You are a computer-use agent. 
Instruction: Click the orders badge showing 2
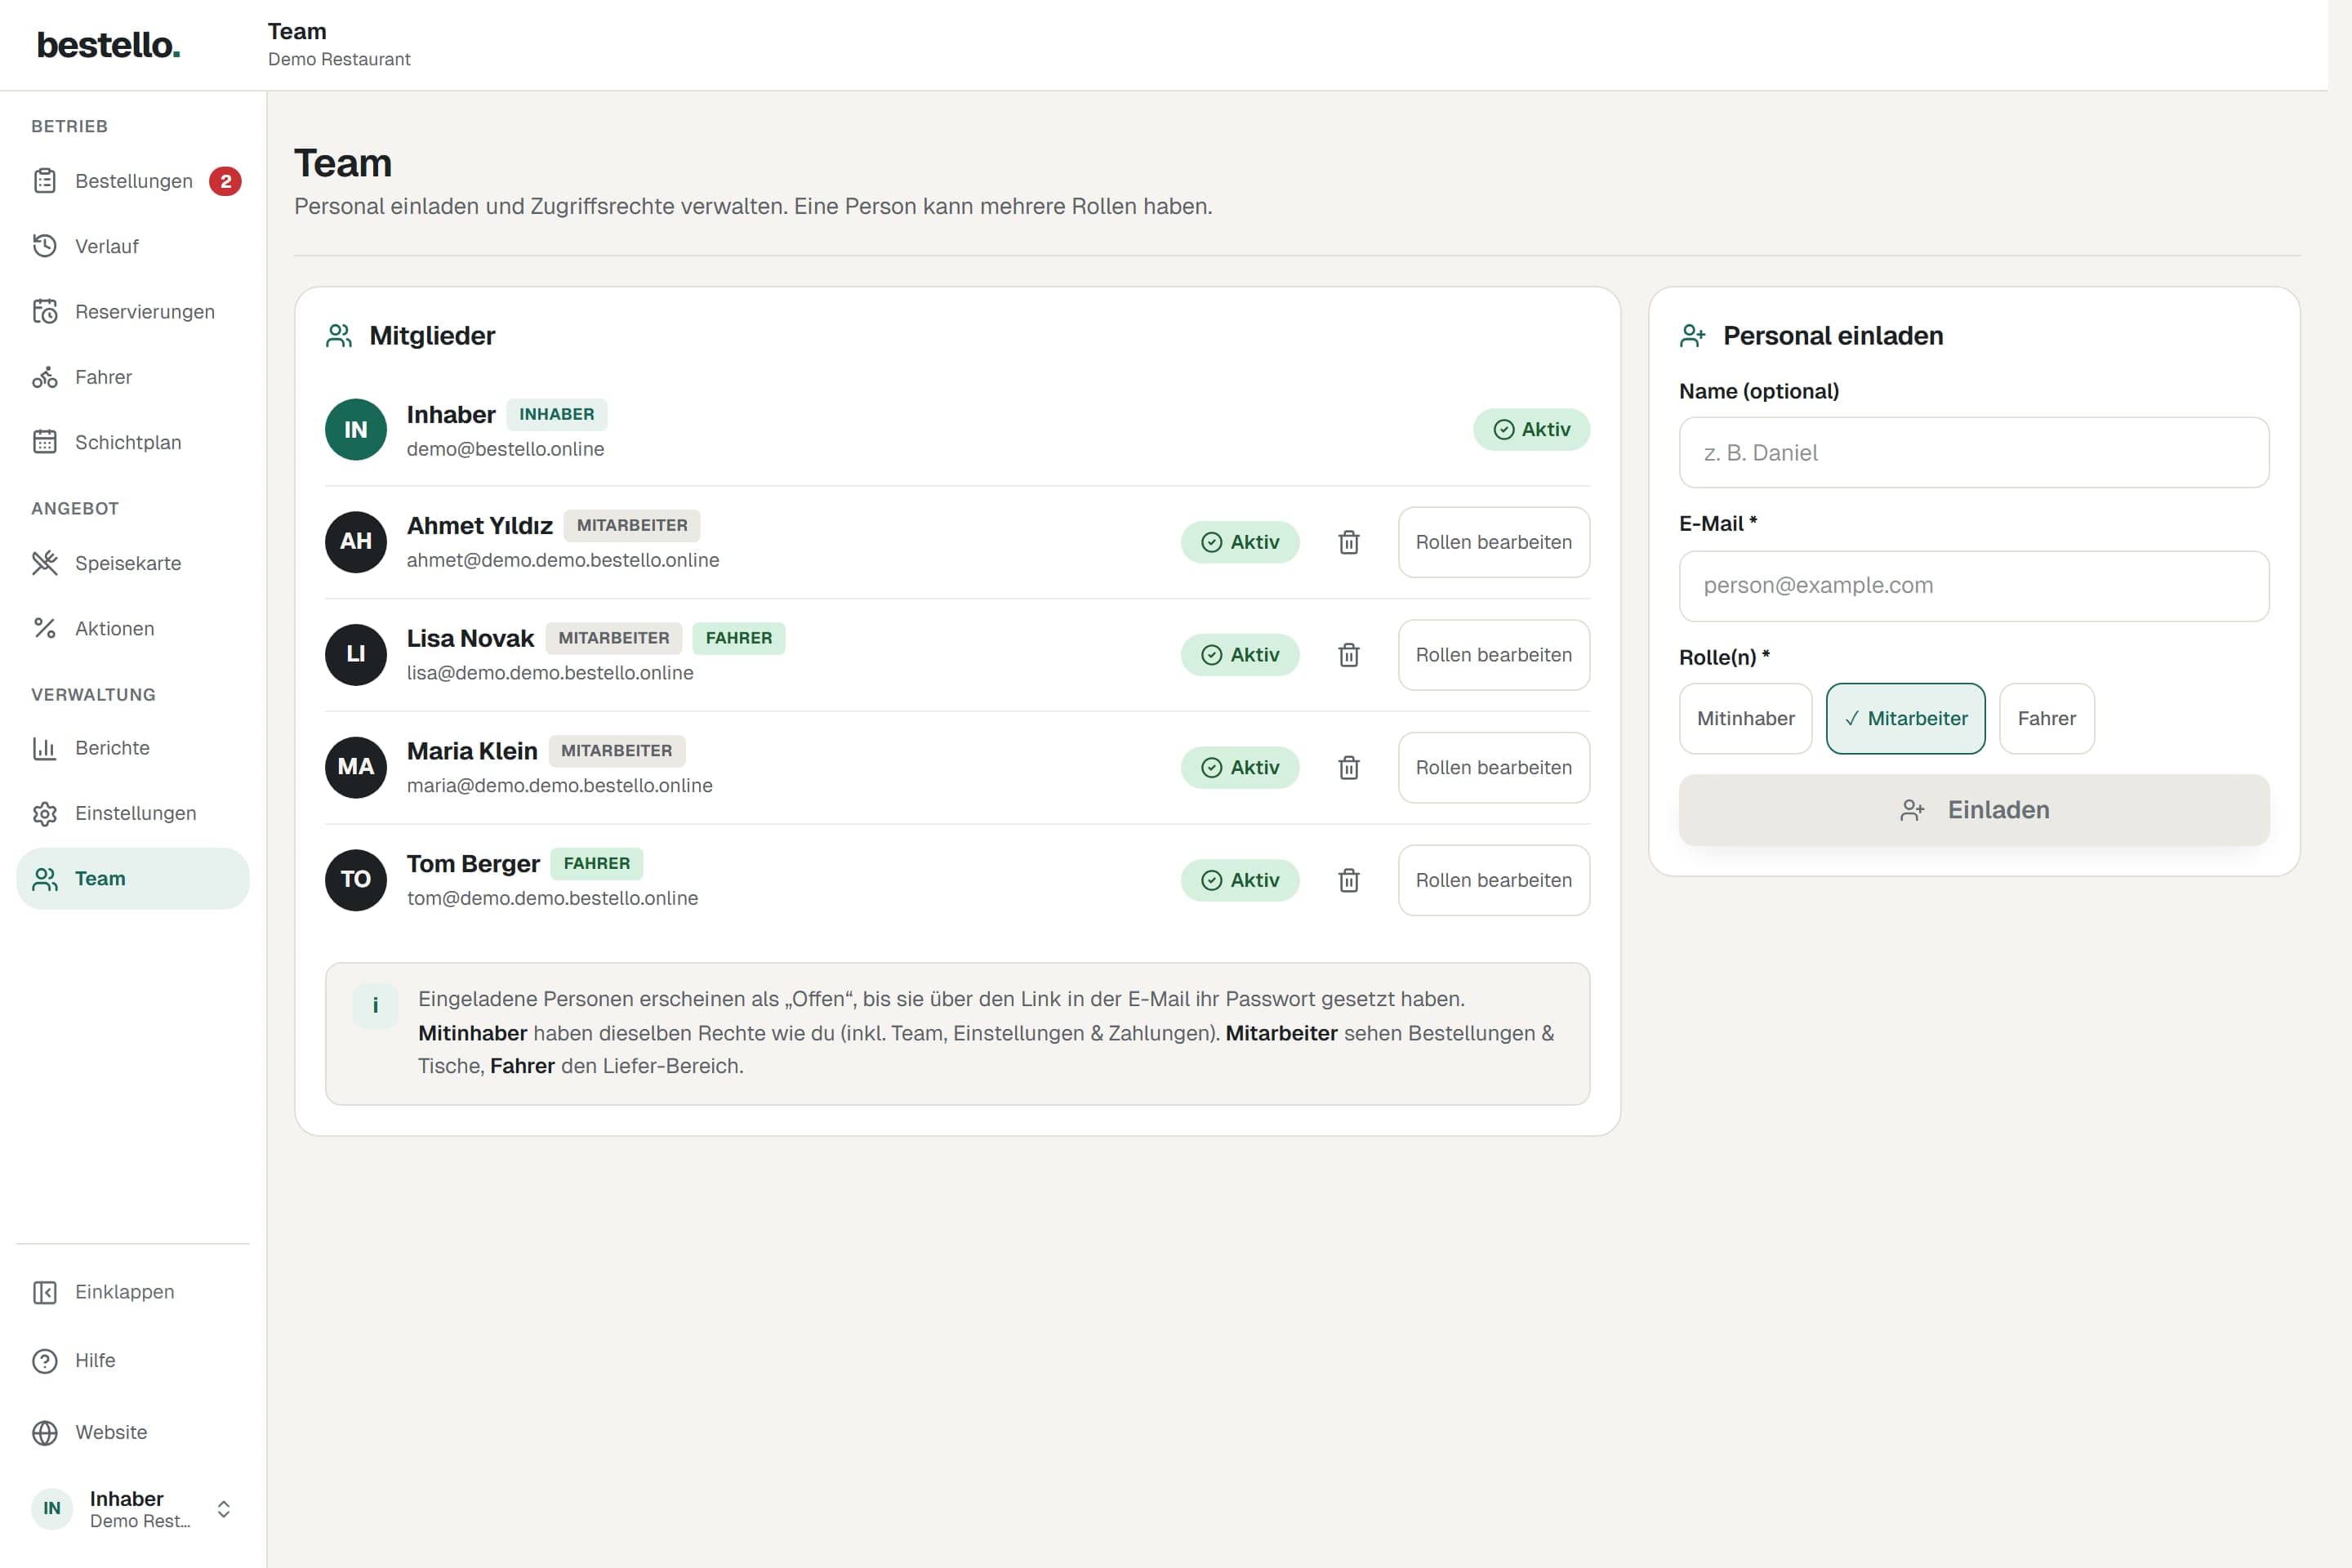pyautogui.click(x=225, y=181)
